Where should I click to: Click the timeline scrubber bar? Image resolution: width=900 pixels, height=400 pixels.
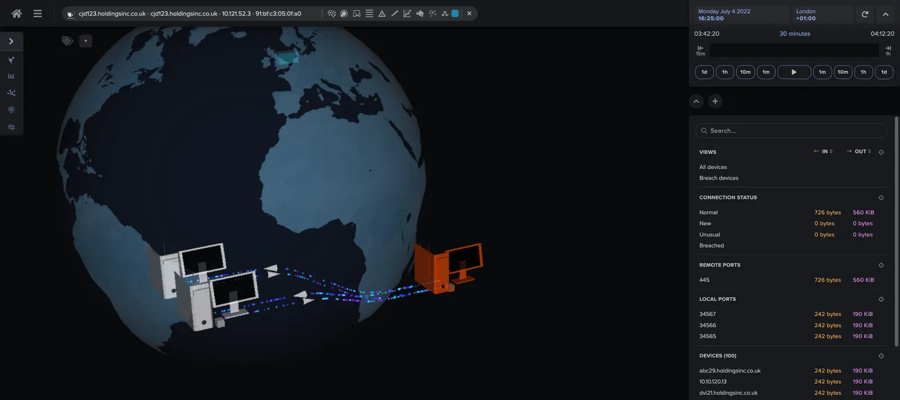point(794,50)
